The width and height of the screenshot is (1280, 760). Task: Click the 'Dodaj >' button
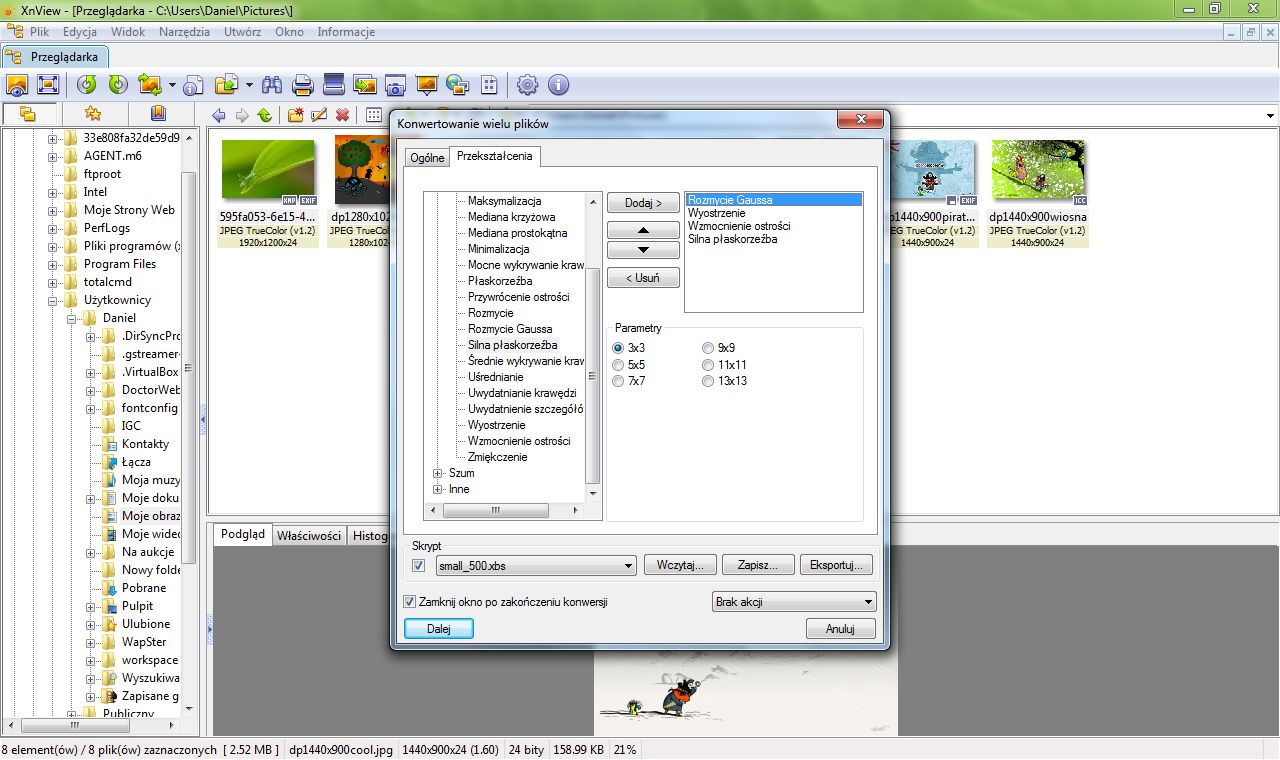[644, 203]
